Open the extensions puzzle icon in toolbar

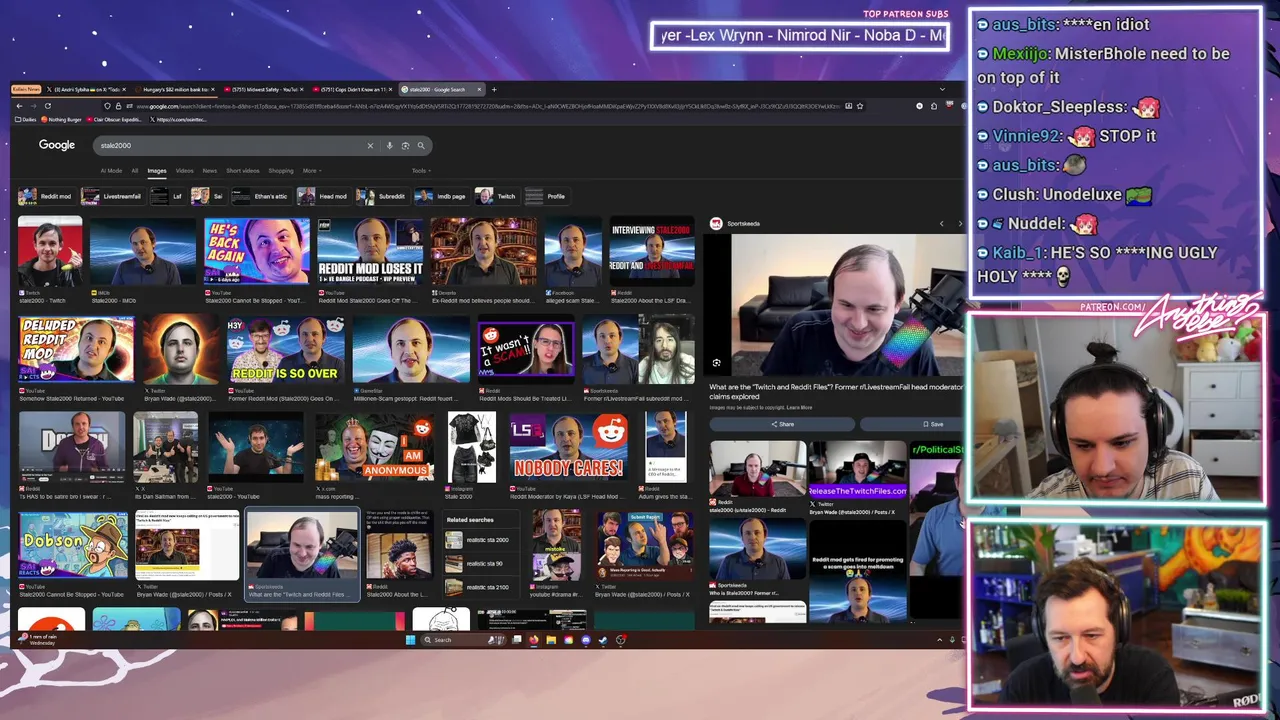pos(934,106)
